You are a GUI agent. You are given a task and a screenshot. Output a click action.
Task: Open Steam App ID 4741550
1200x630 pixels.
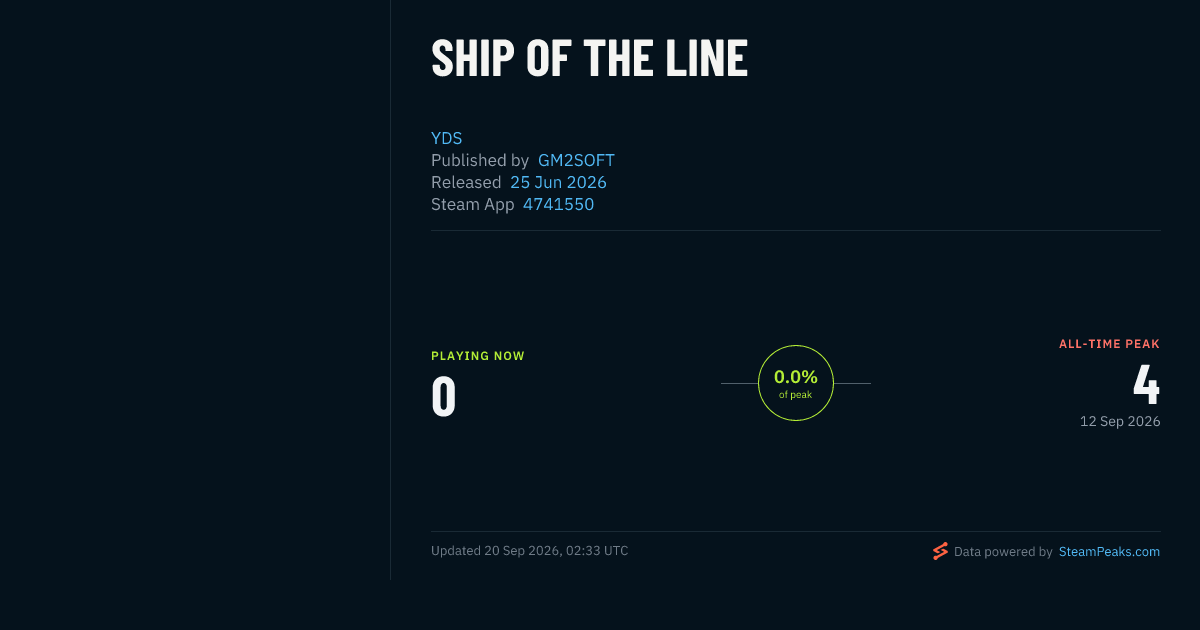[x=558, y=204]
